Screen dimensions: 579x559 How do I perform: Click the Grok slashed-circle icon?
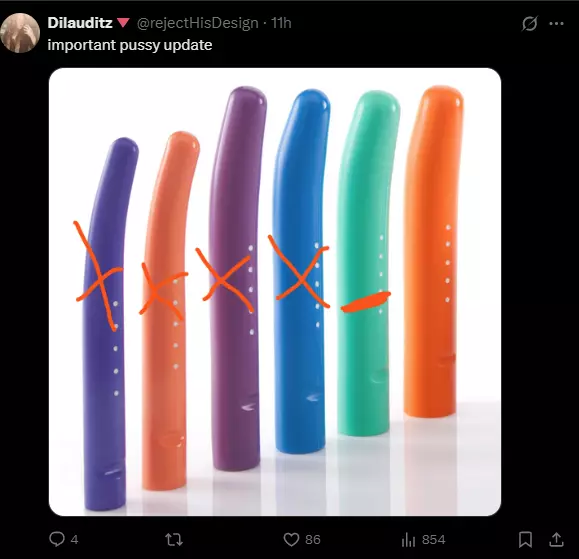click(x=529, y=24)
